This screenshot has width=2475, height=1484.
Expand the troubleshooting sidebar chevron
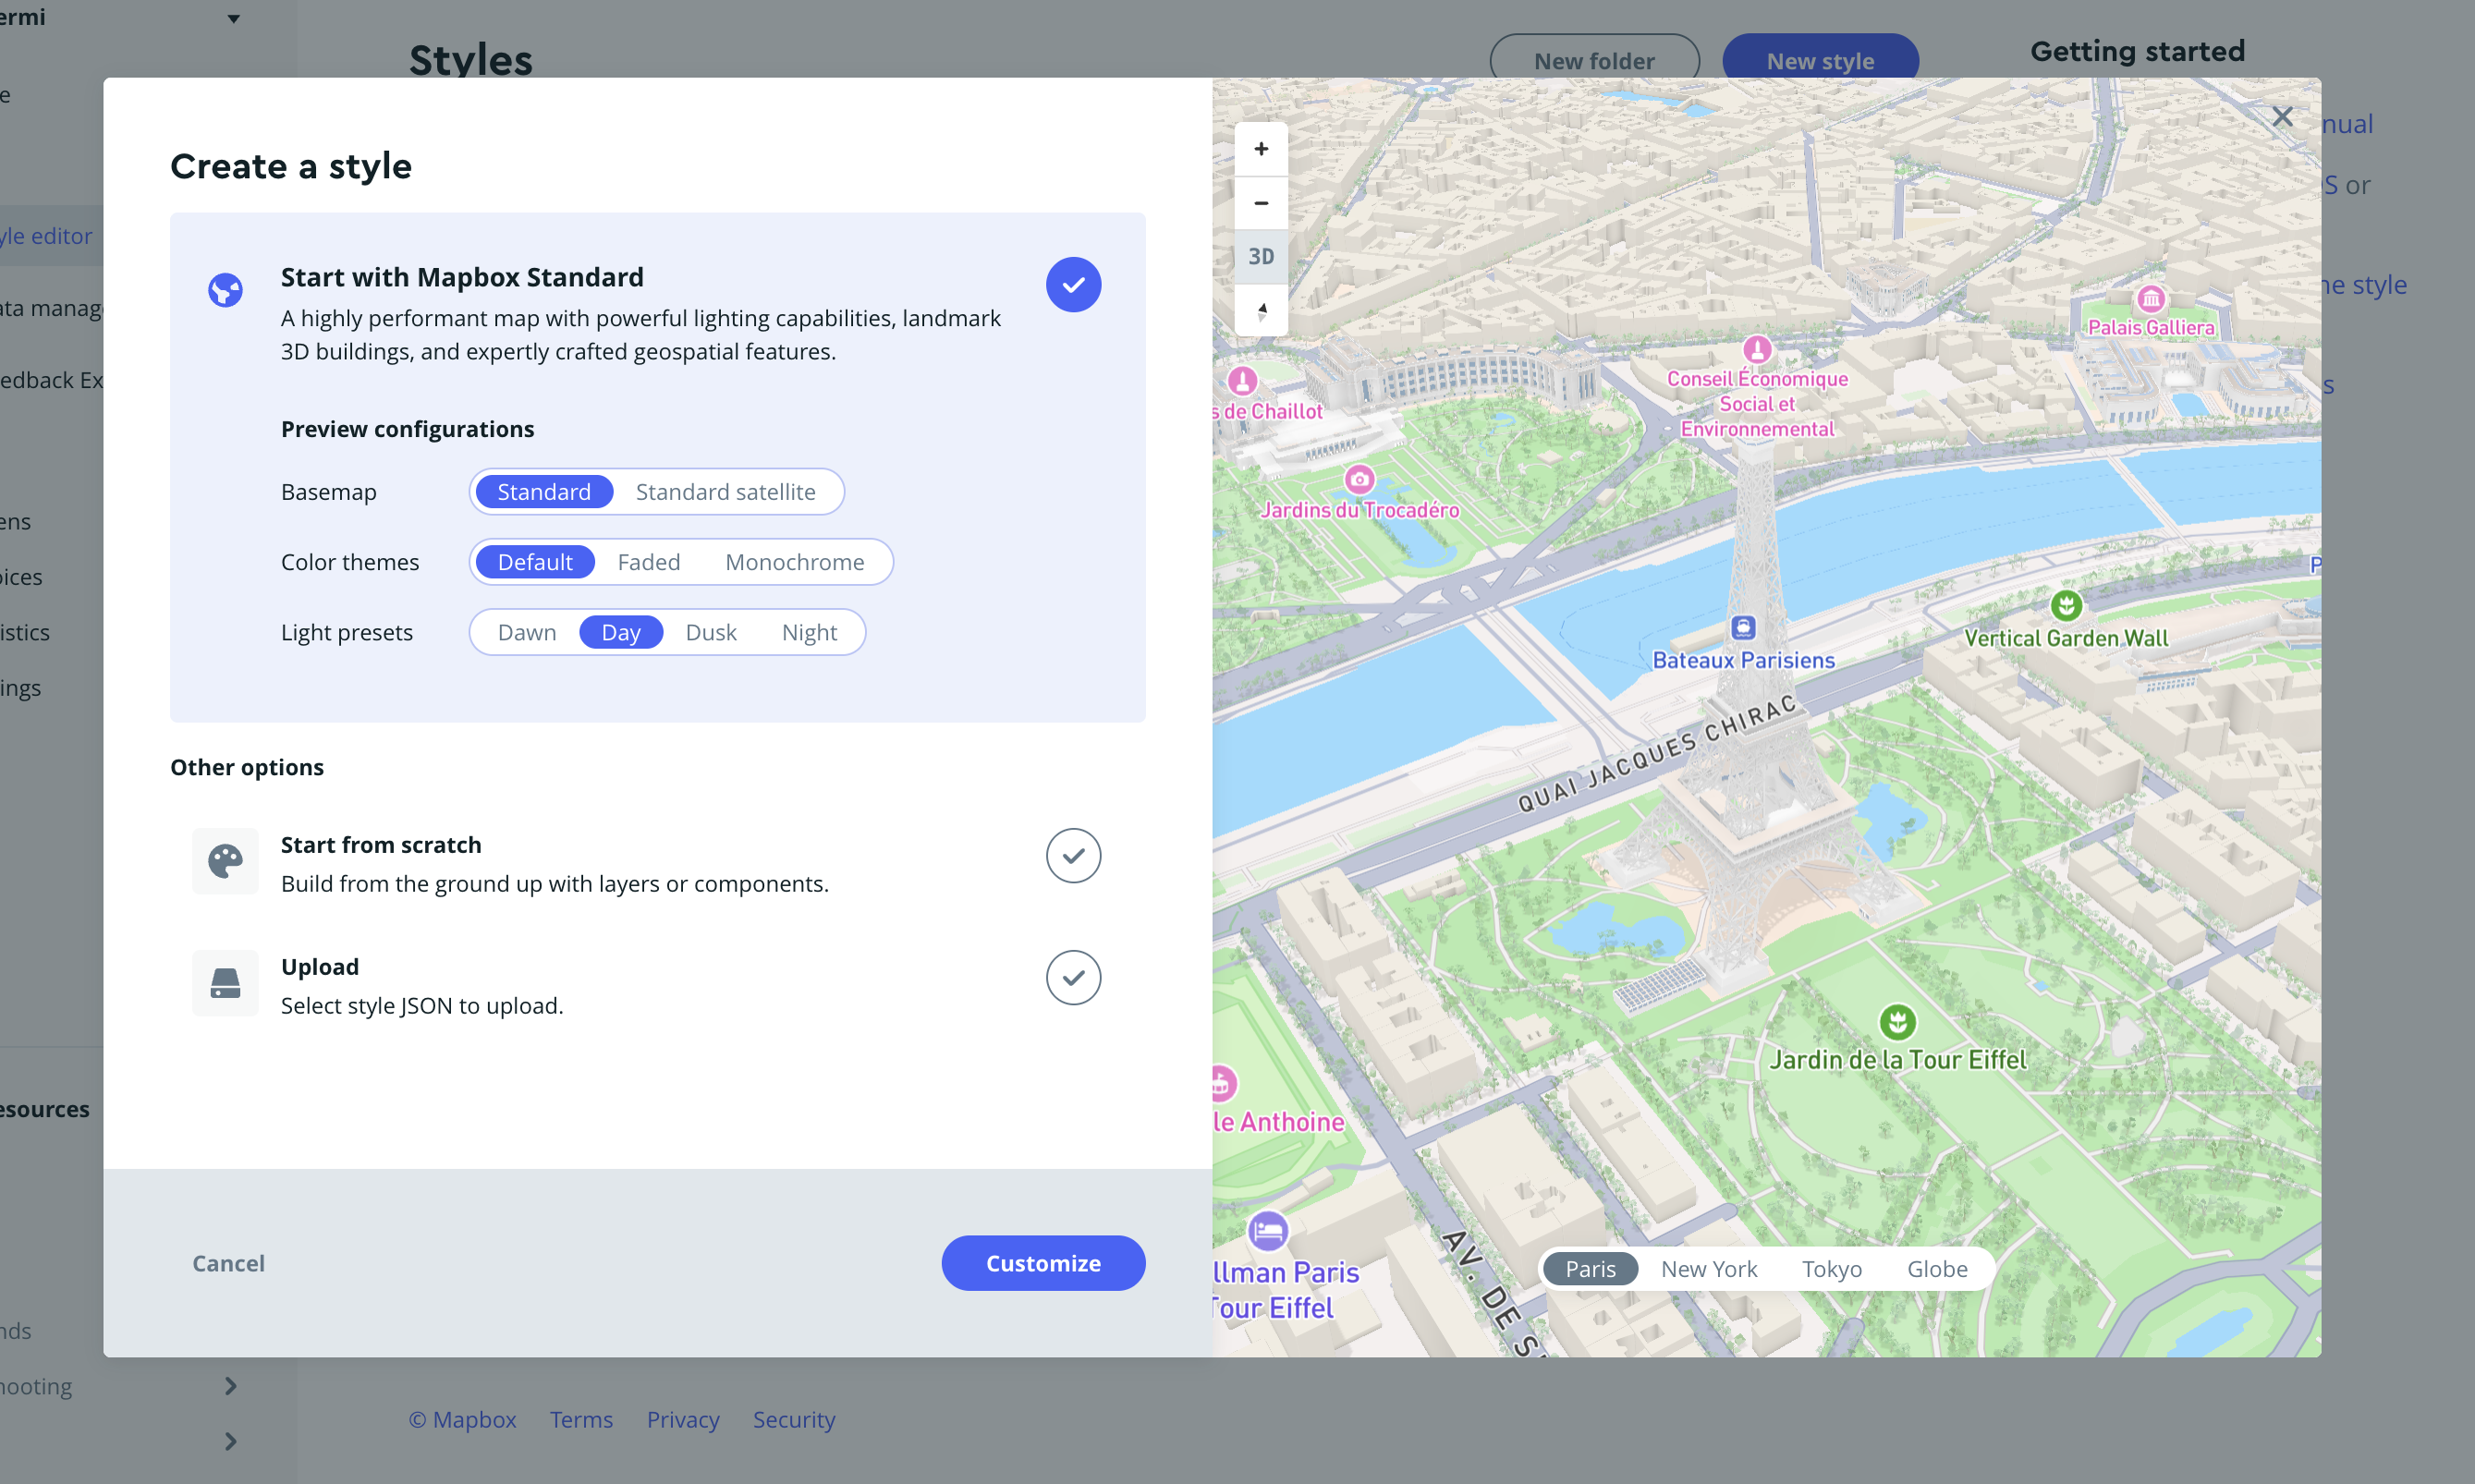[x=231, y=1386]
